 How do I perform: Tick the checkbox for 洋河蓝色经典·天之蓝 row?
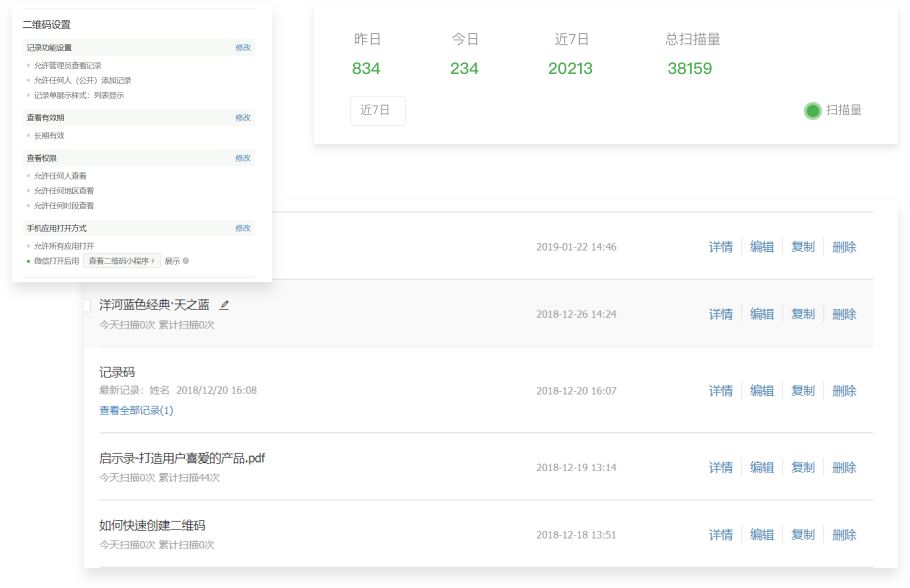[x=87, y=305]
